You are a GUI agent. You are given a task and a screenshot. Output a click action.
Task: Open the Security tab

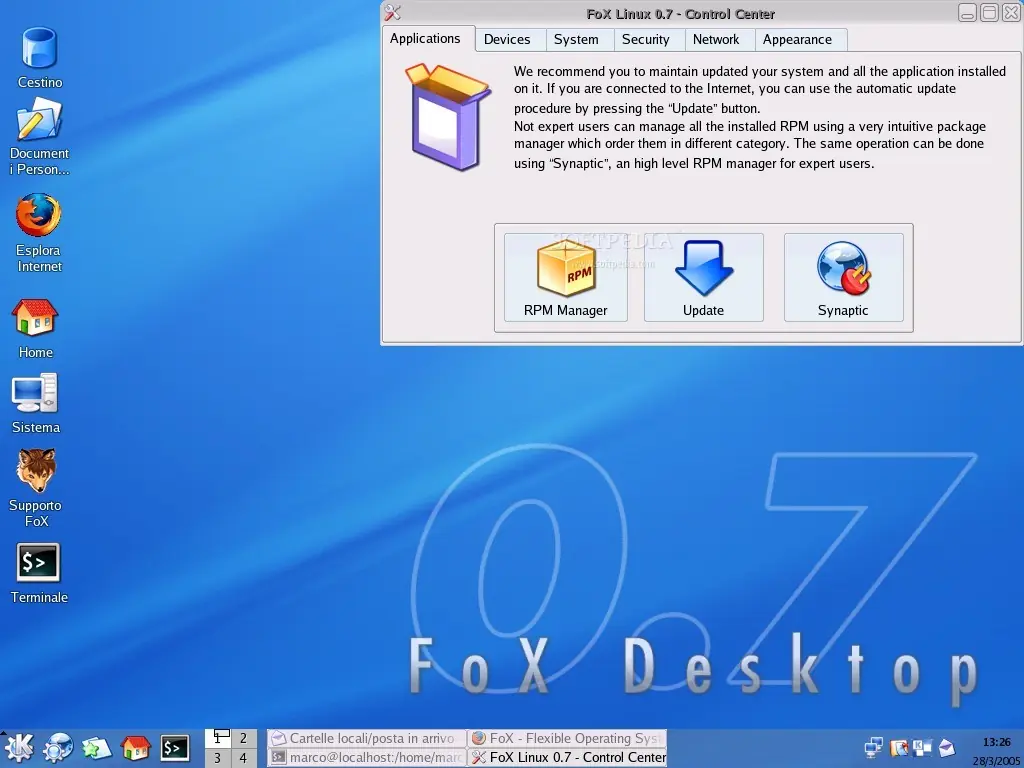click(x=645, y=40)
